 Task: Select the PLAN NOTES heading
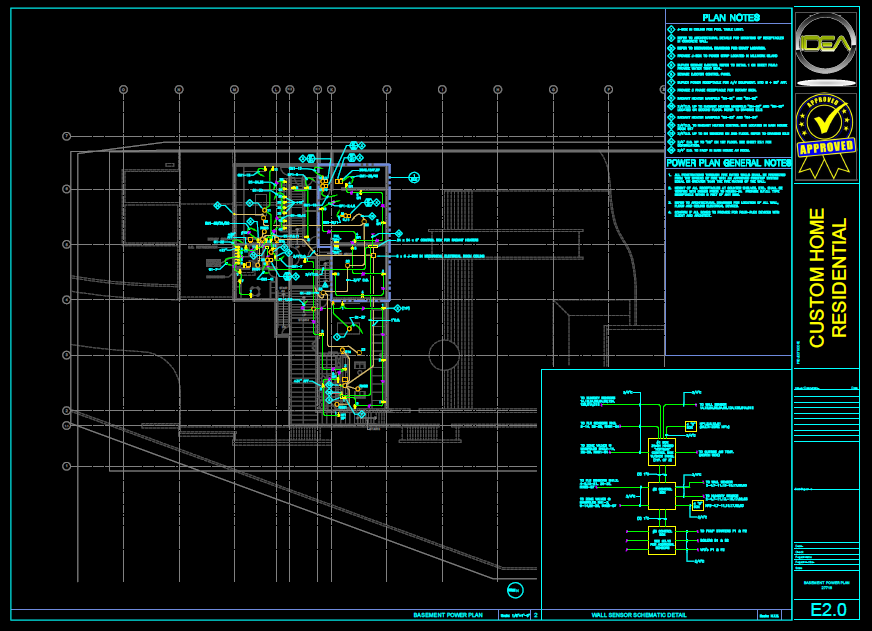click(731, 18)
